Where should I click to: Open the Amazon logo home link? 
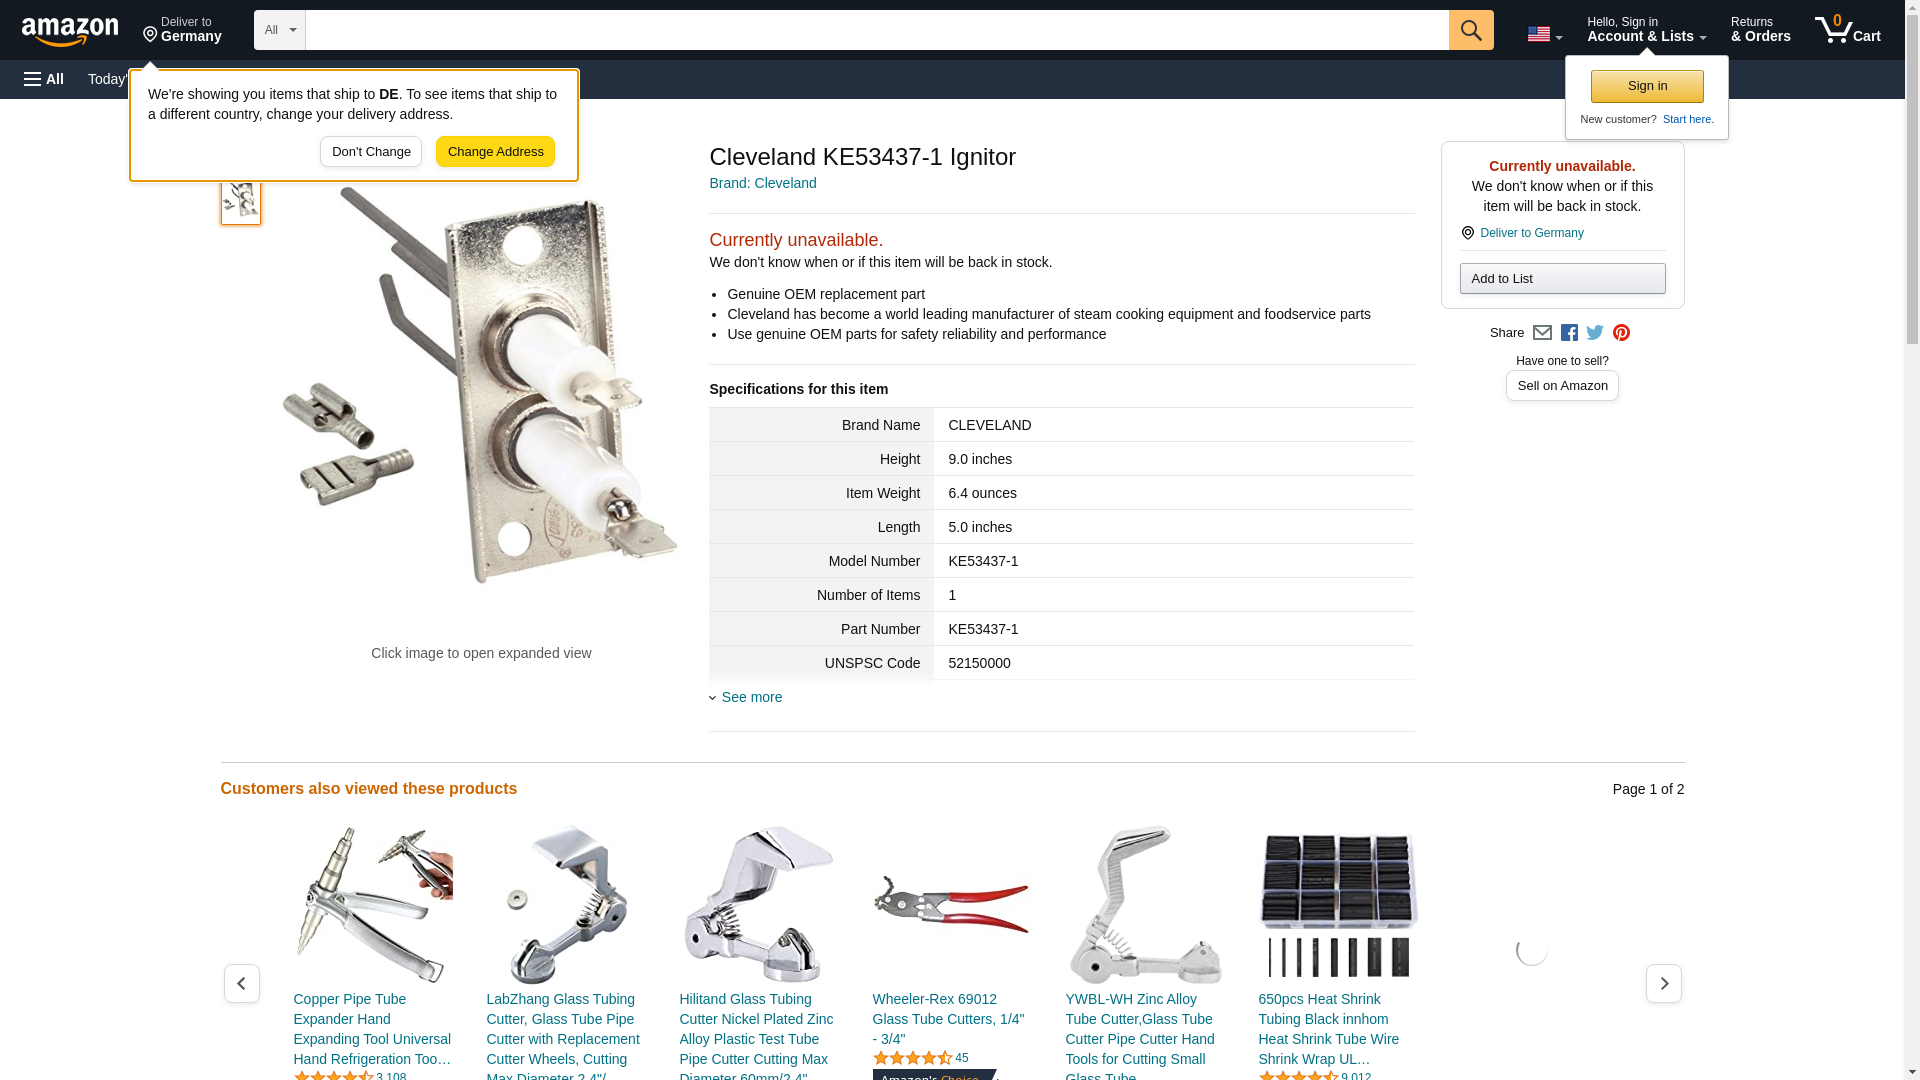tap(70, 31)
